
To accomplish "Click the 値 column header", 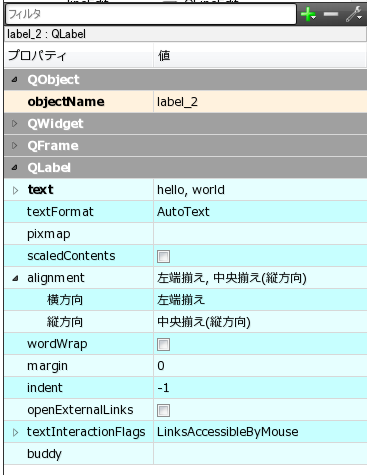I will point(260,55).
